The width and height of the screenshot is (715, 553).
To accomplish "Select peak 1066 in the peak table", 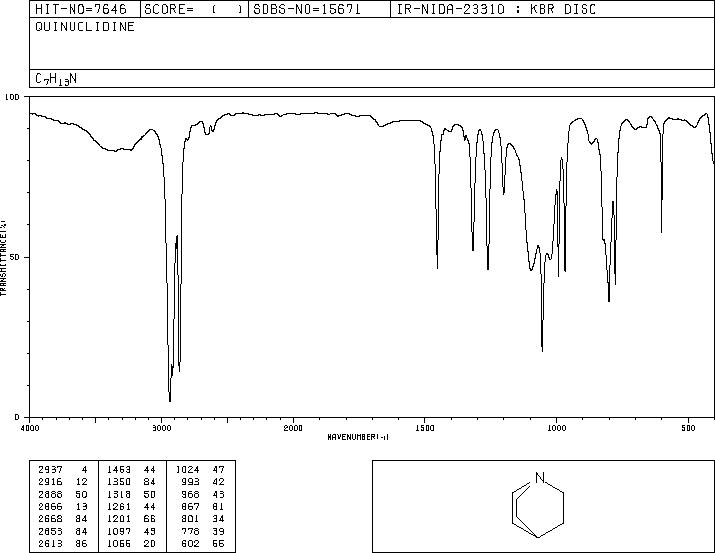I will click(119, 543).
